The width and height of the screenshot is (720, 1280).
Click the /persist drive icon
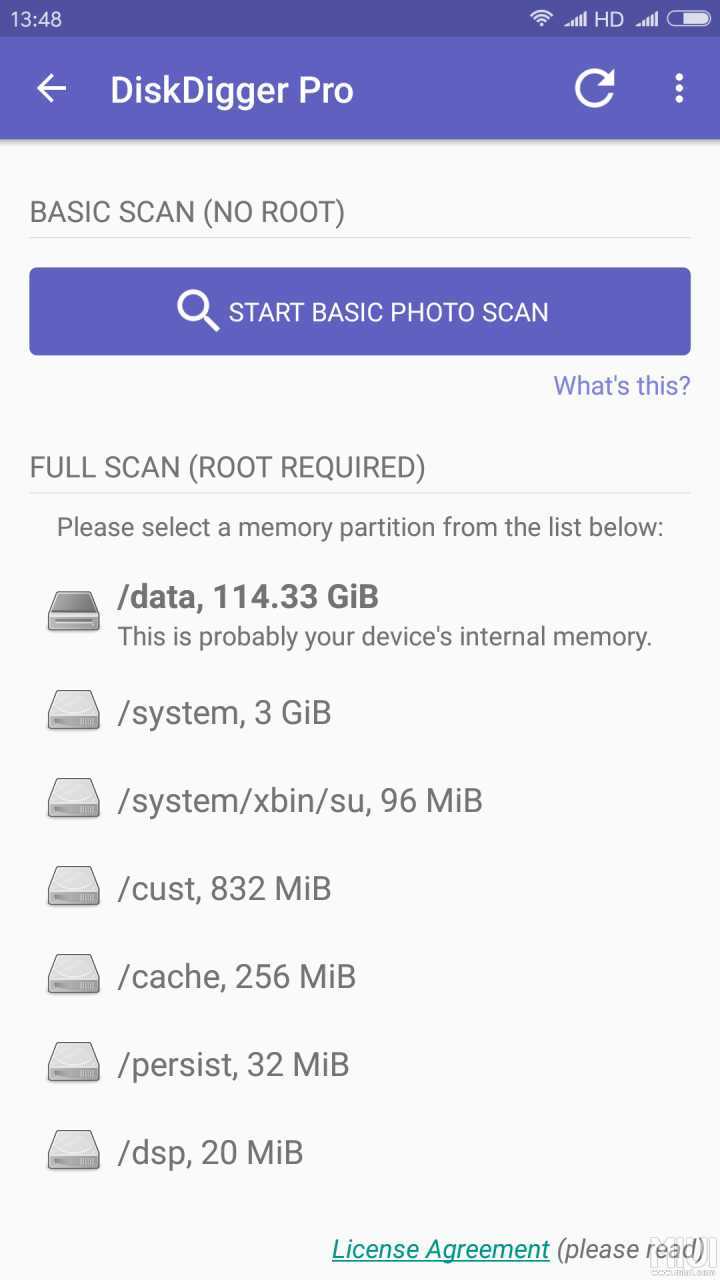point(74,1064)
